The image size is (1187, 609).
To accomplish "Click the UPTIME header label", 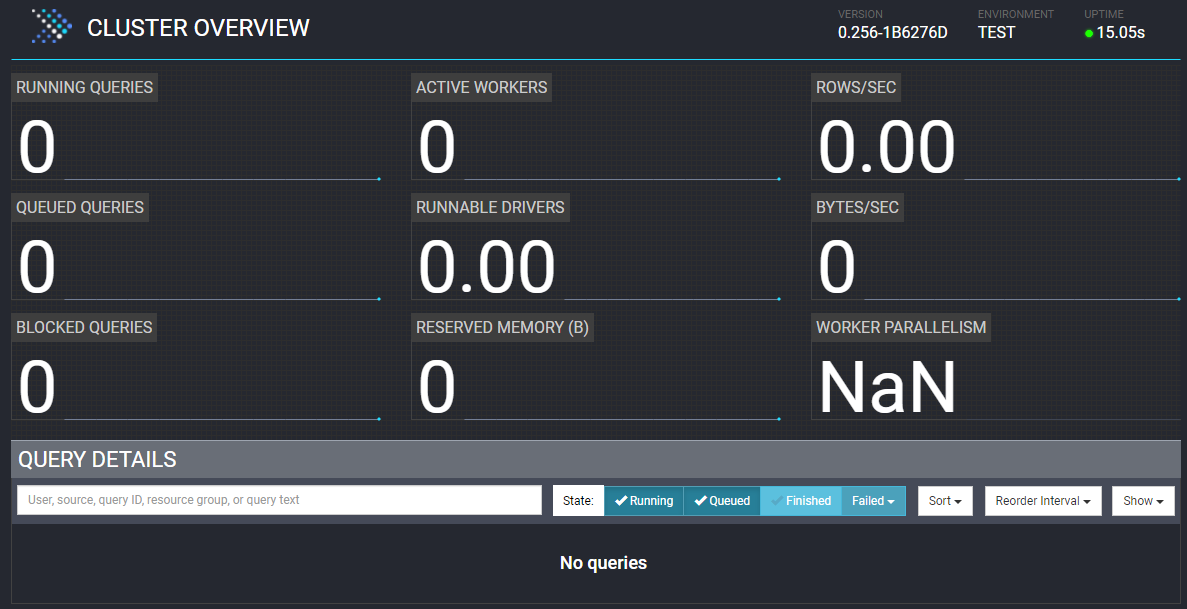I will tap(1104, 14).
